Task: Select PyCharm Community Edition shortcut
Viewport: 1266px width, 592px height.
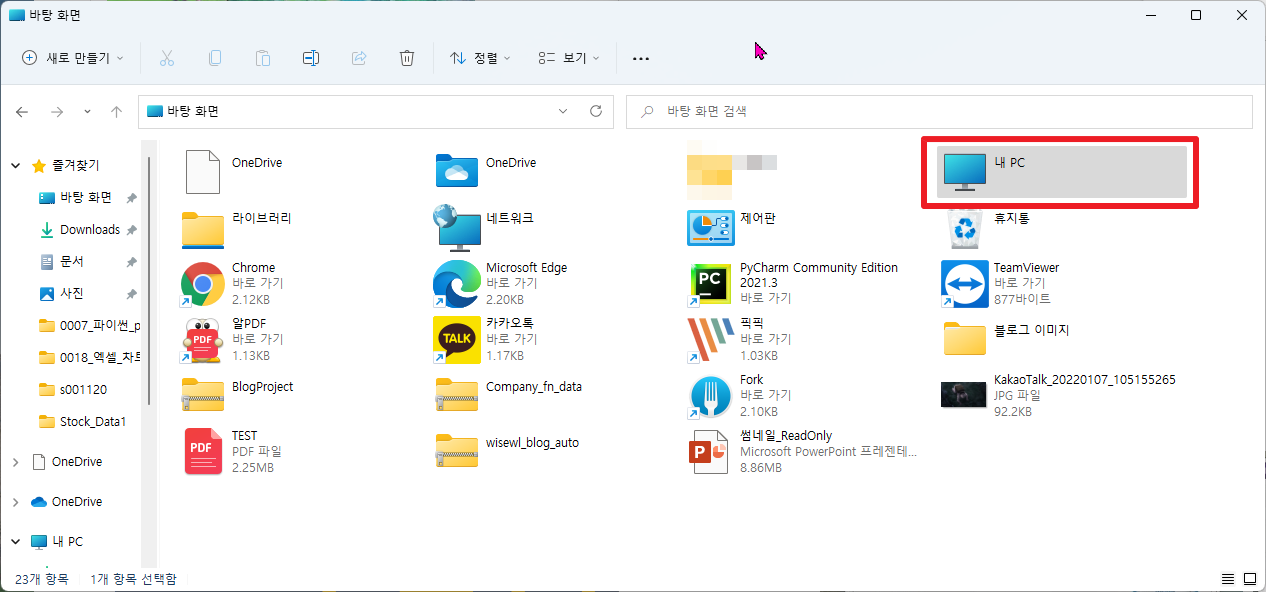Action: [711, 284]
